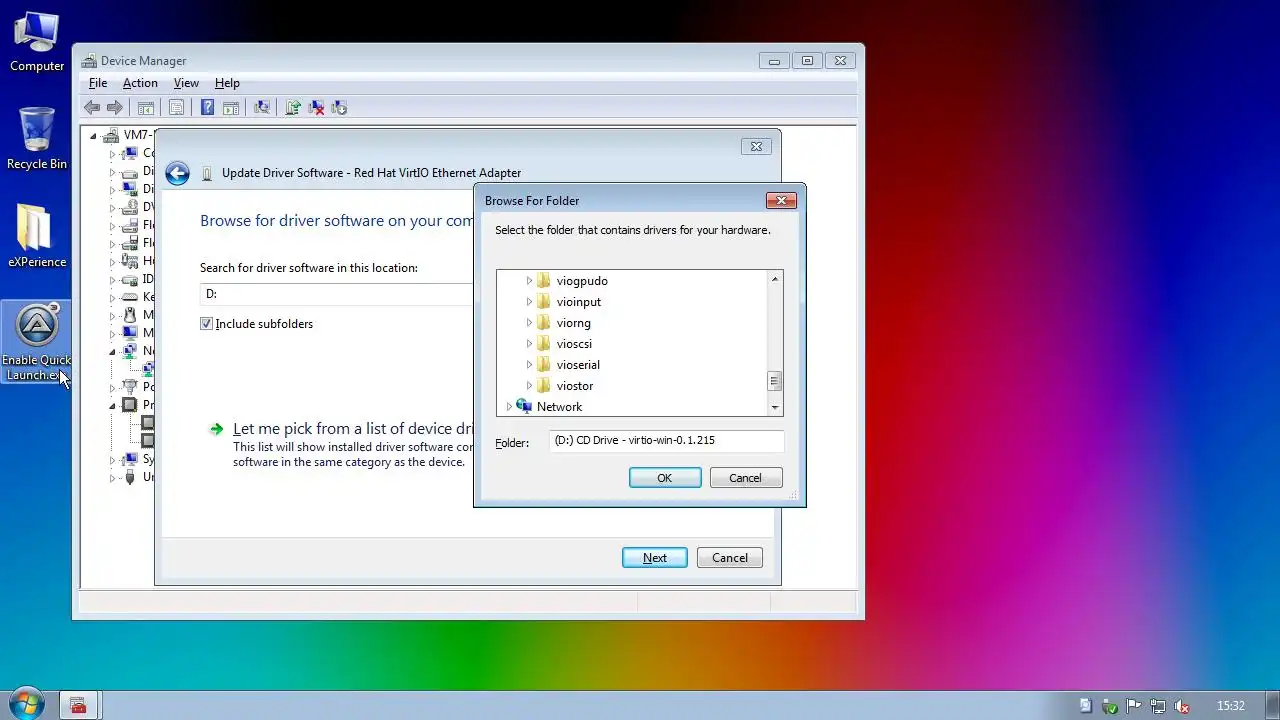The width and height of the screenshot is (1280, 720).
Task: Choose Let me pick from a list option
Action: click(x=352, y=428)
